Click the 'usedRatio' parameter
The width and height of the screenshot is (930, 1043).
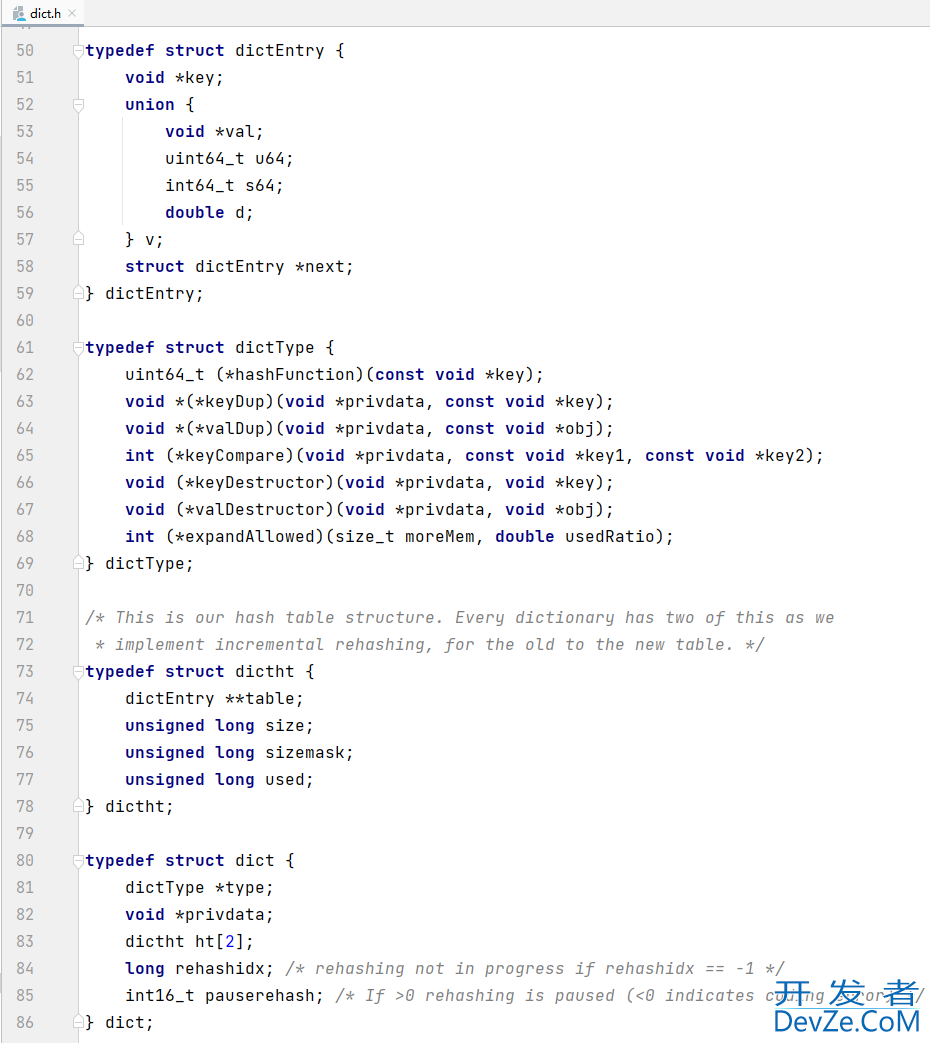coord(610,537)
